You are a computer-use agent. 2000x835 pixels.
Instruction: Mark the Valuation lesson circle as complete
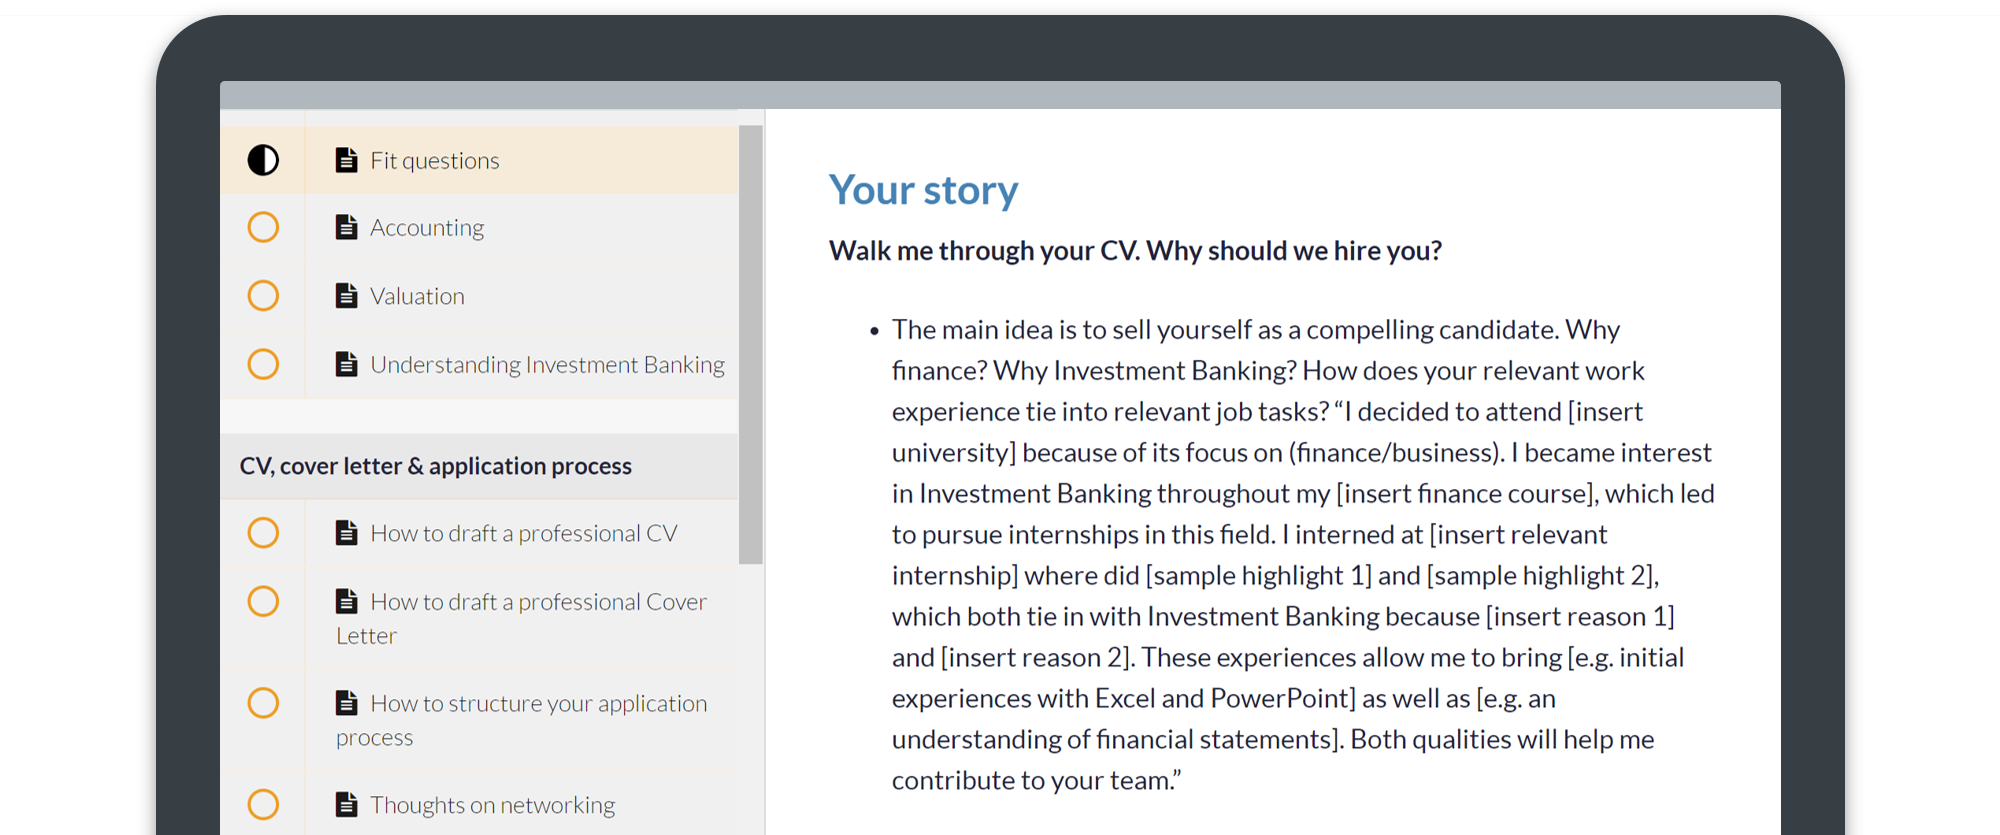coord(263,295)
